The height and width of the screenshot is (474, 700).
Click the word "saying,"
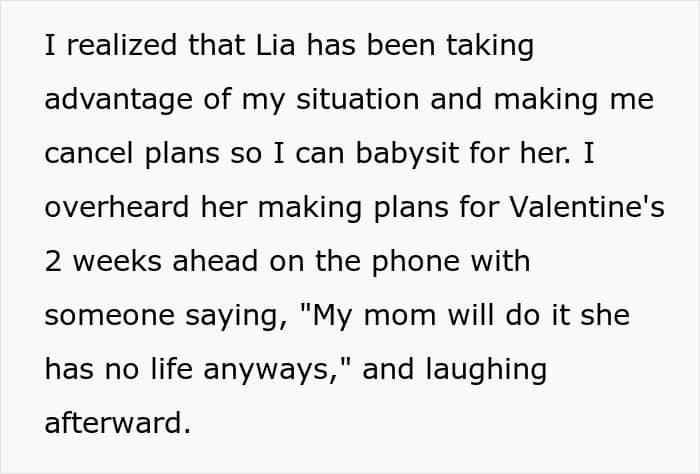point(237,316)
